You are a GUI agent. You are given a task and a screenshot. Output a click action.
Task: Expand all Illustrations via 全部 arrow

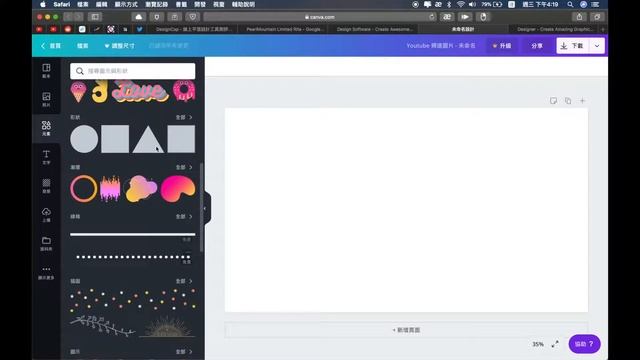click(184, 281)
